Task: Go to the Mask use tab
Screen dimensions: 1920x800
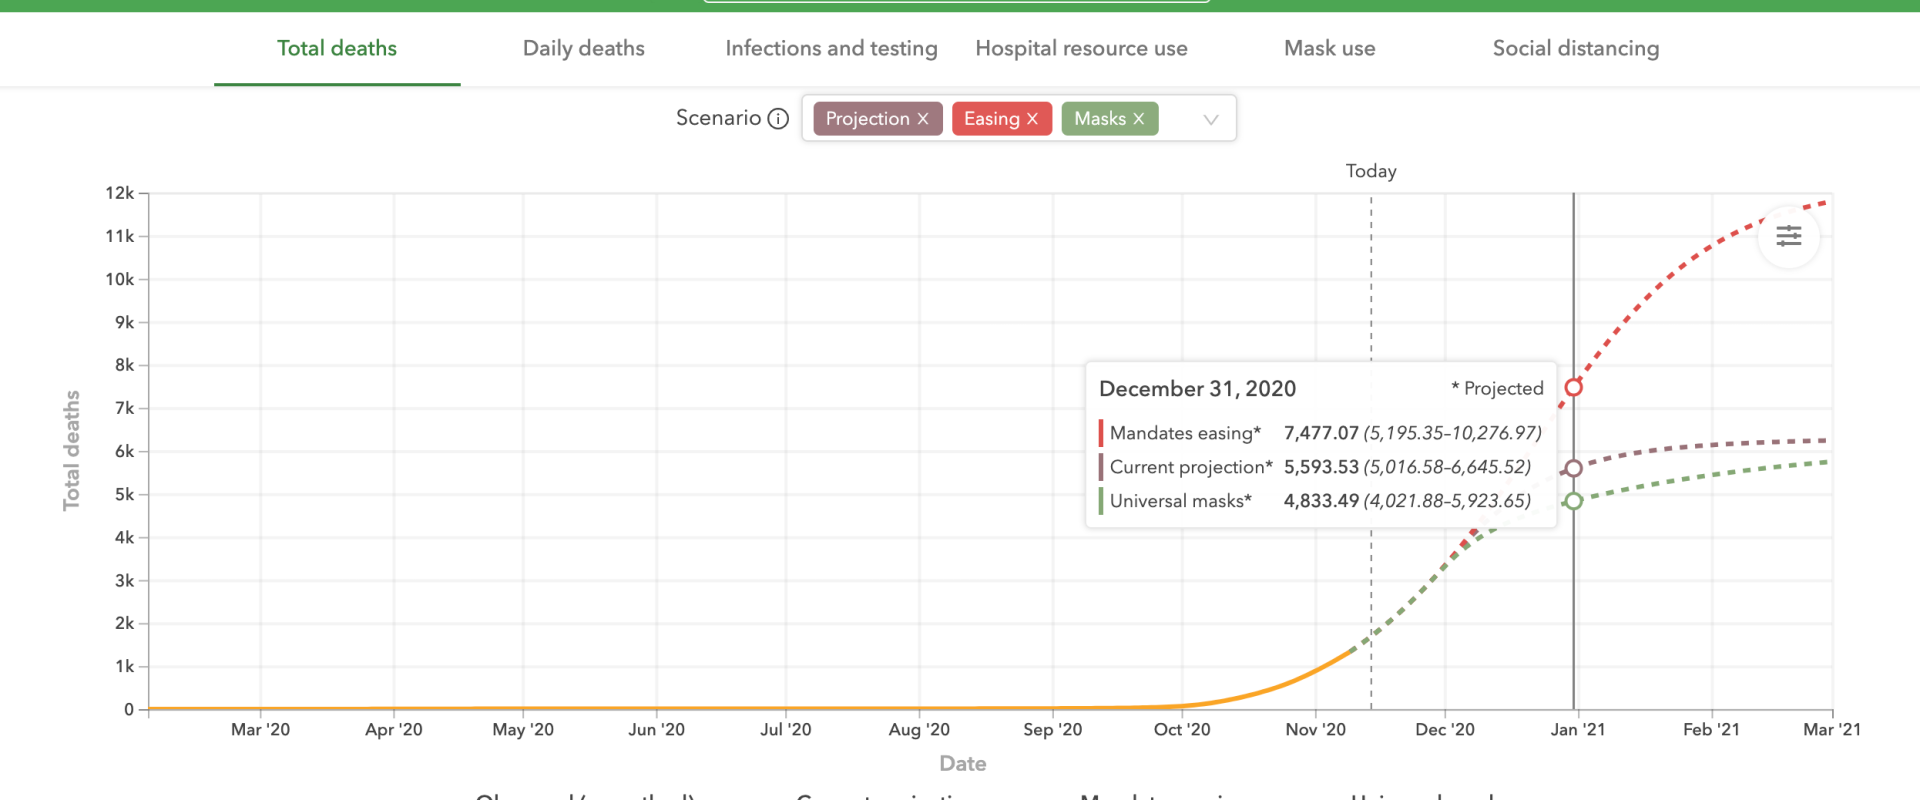Action: [1329, 48]
